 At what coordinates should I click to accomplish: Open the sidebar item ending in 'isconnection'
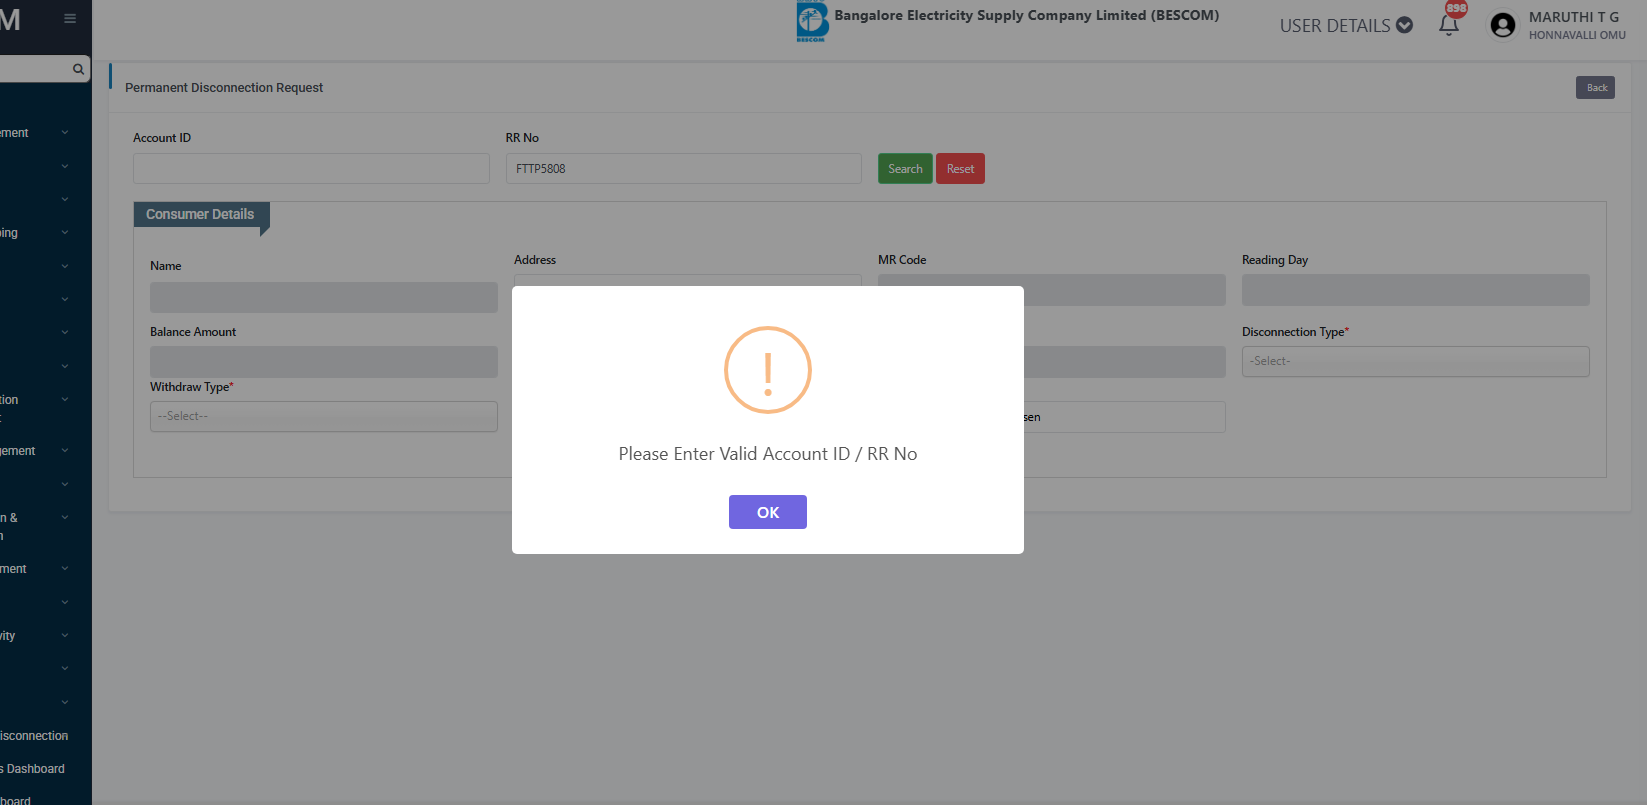point(35,736)
